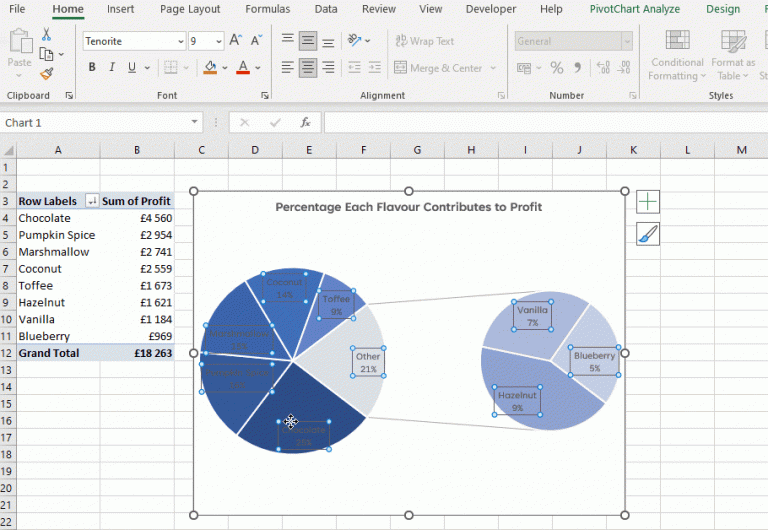Viewport: 768px width, 530px height.
Task: Open Underline style dropdown arrow
Action: click(147, 68)
